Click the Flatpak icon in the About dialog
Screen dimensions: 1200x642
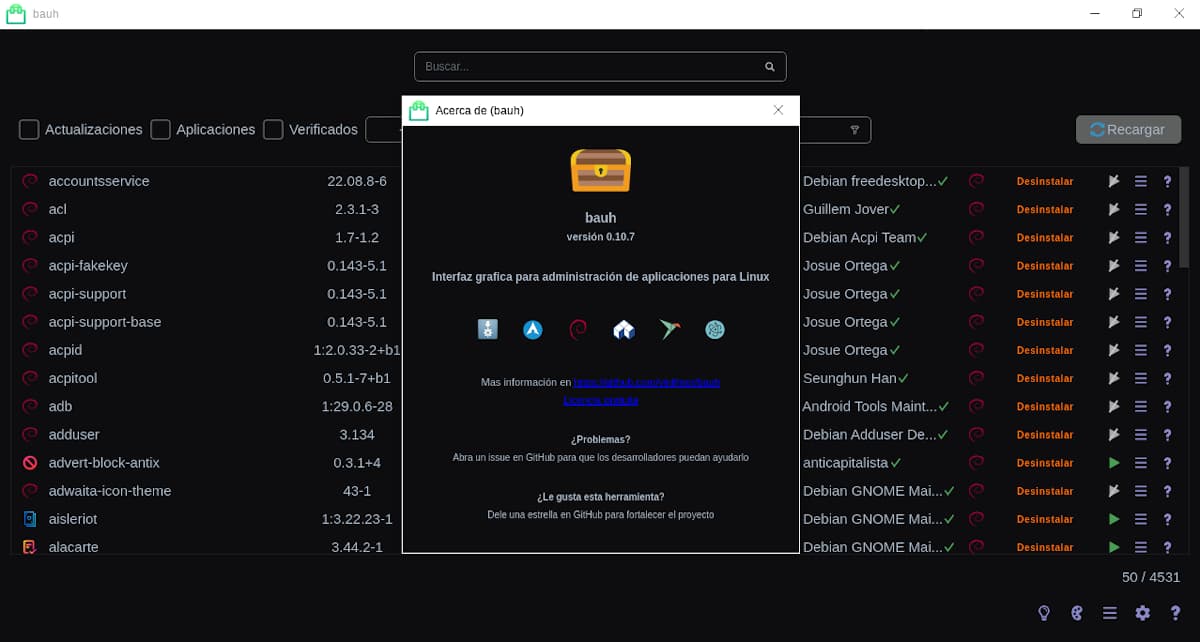(624, 329)
